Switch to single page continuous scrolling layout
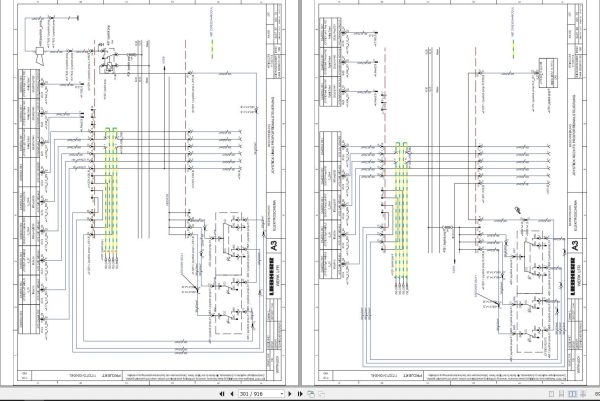 click(x=561, y=394)
